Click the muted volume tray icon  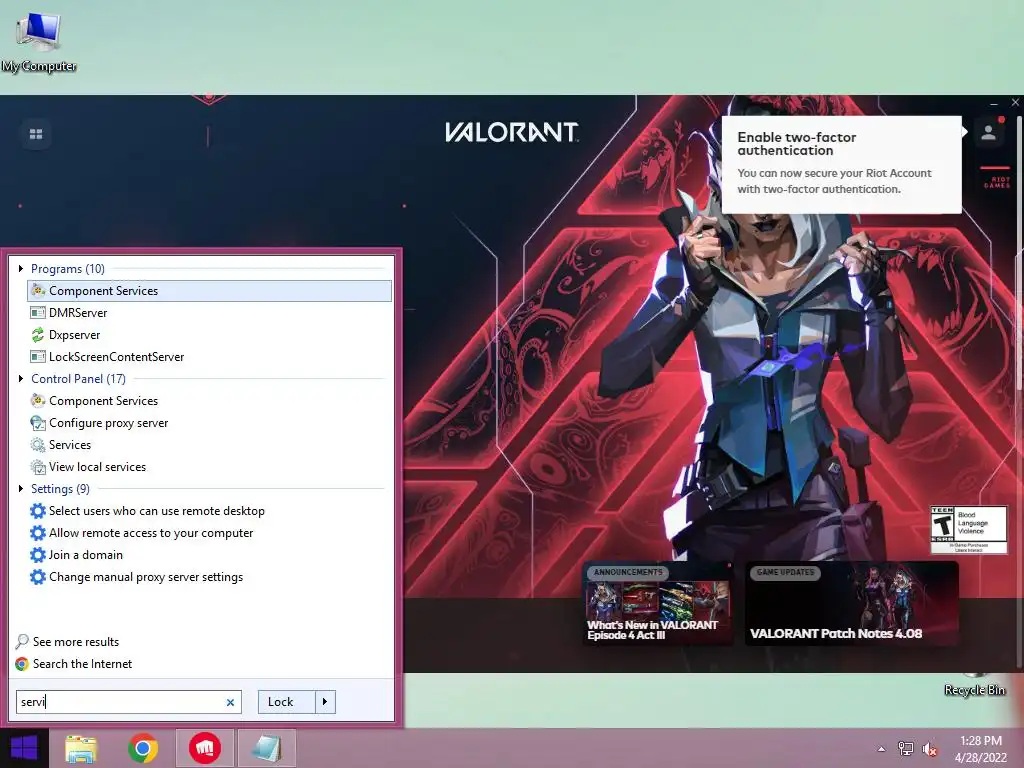tap(930, 749)
